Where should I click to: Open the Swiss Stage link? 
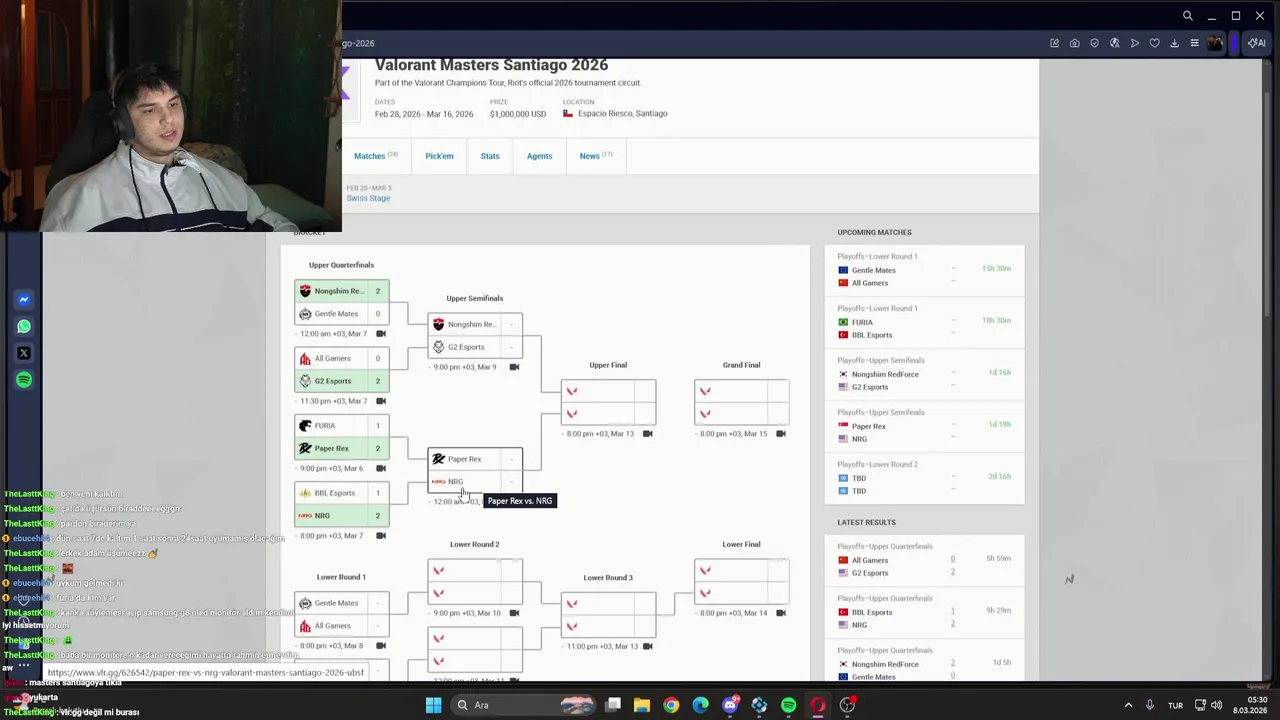coord(368,198)
